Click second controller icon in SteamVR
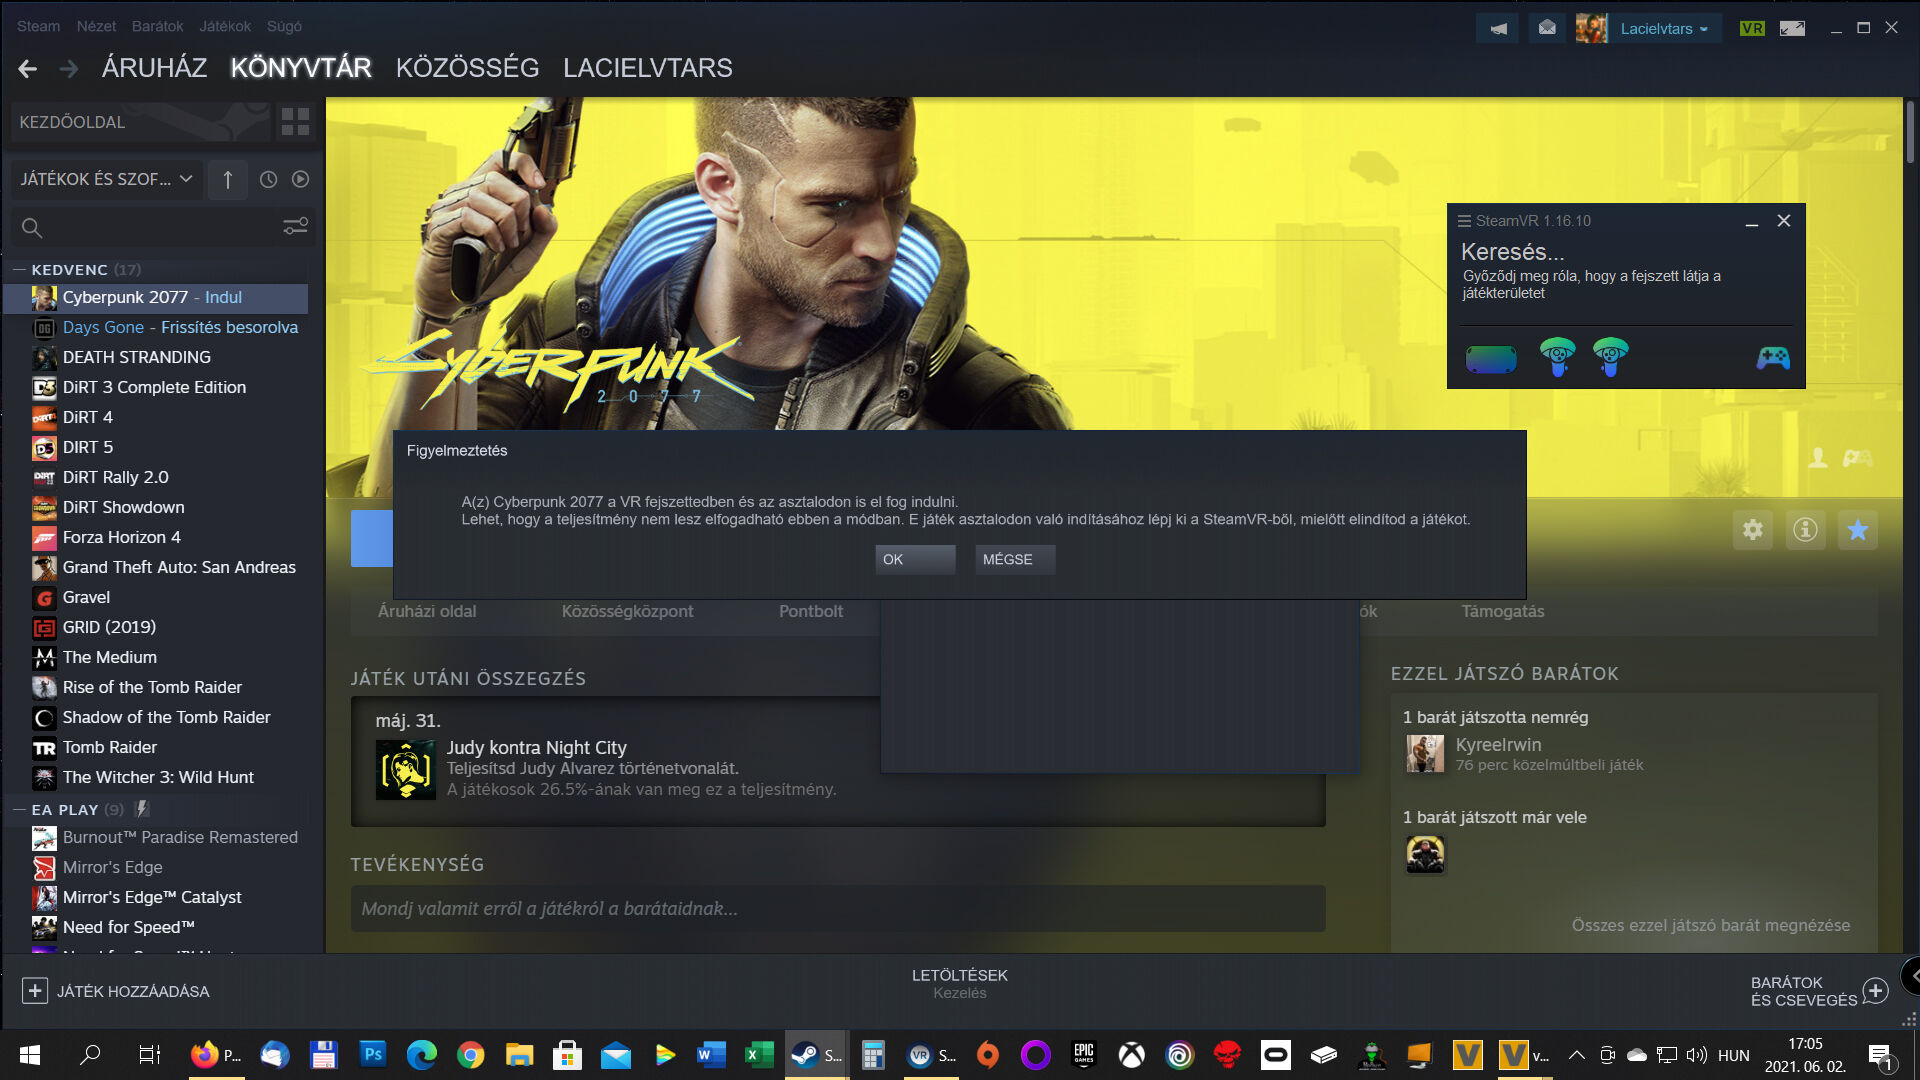This screenshot has width=1920, height=1080. tap(1610, 357)
